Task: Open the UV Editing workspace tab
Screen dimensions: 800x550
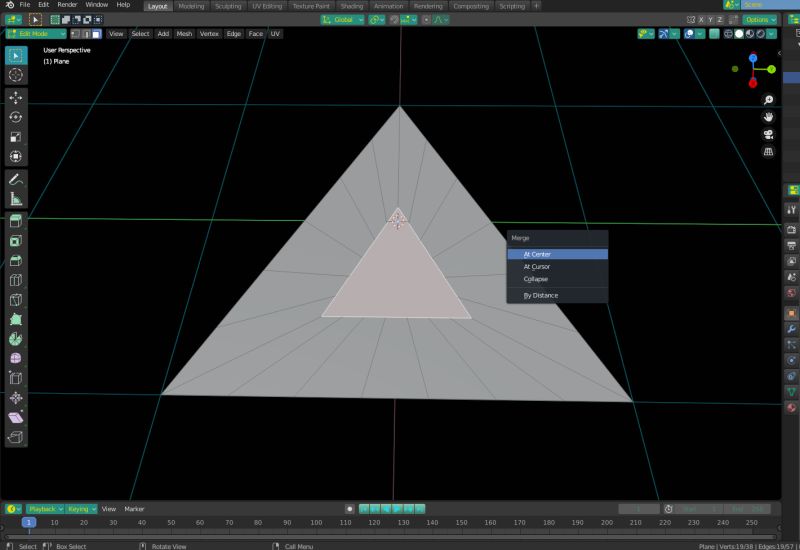Action: (267, 6)
